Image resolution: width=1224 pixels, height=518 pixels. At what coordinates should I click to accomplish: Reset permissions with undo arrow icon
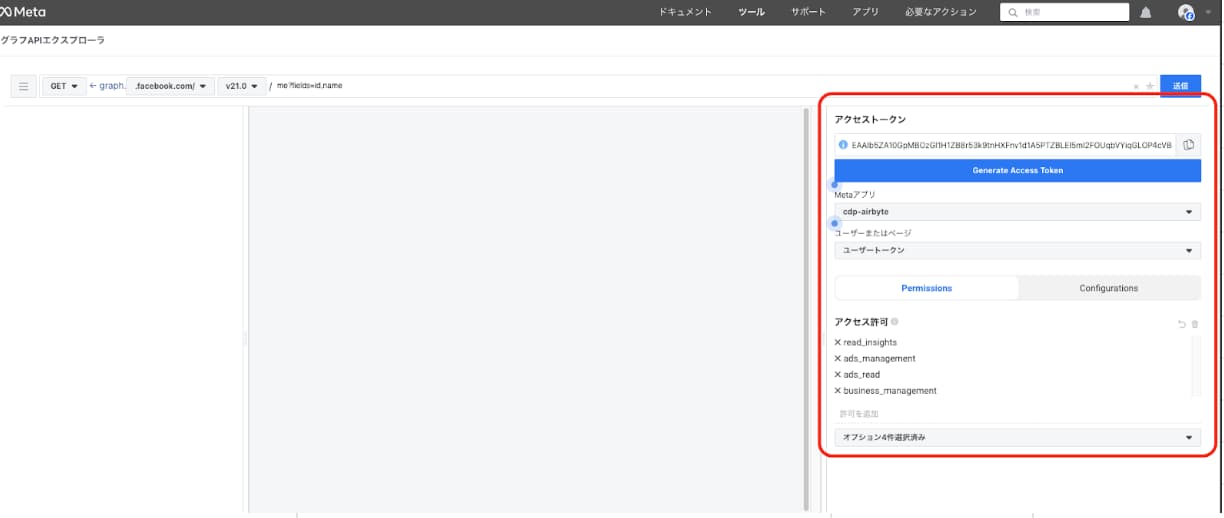pos(1181,324)
